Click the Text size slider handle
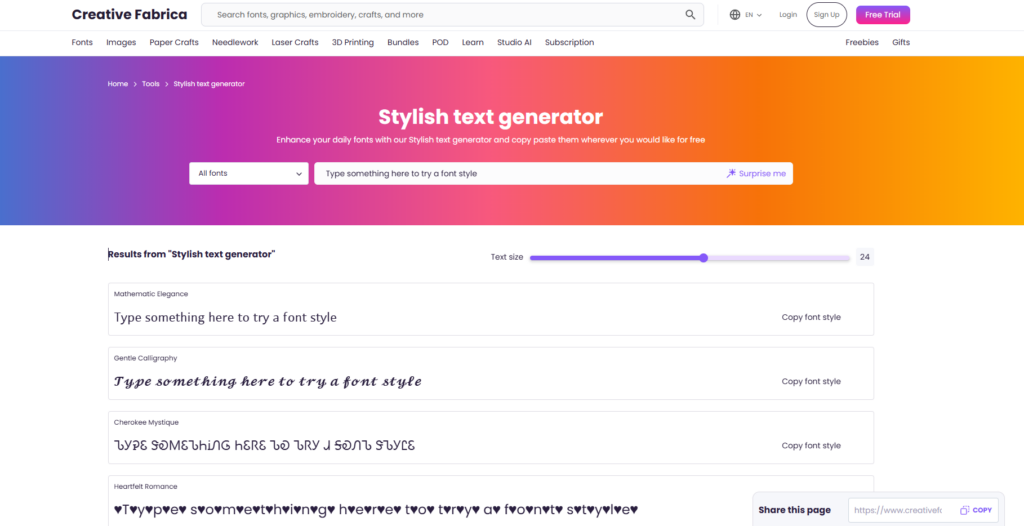1024x526 pixels. (703, 258)
